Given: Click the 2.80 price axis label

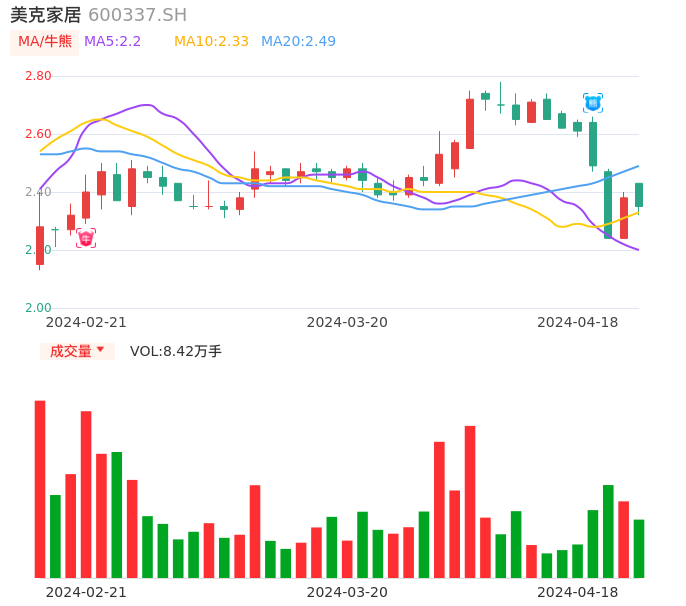Looking at the screenshot, I should tap(38, 76).
